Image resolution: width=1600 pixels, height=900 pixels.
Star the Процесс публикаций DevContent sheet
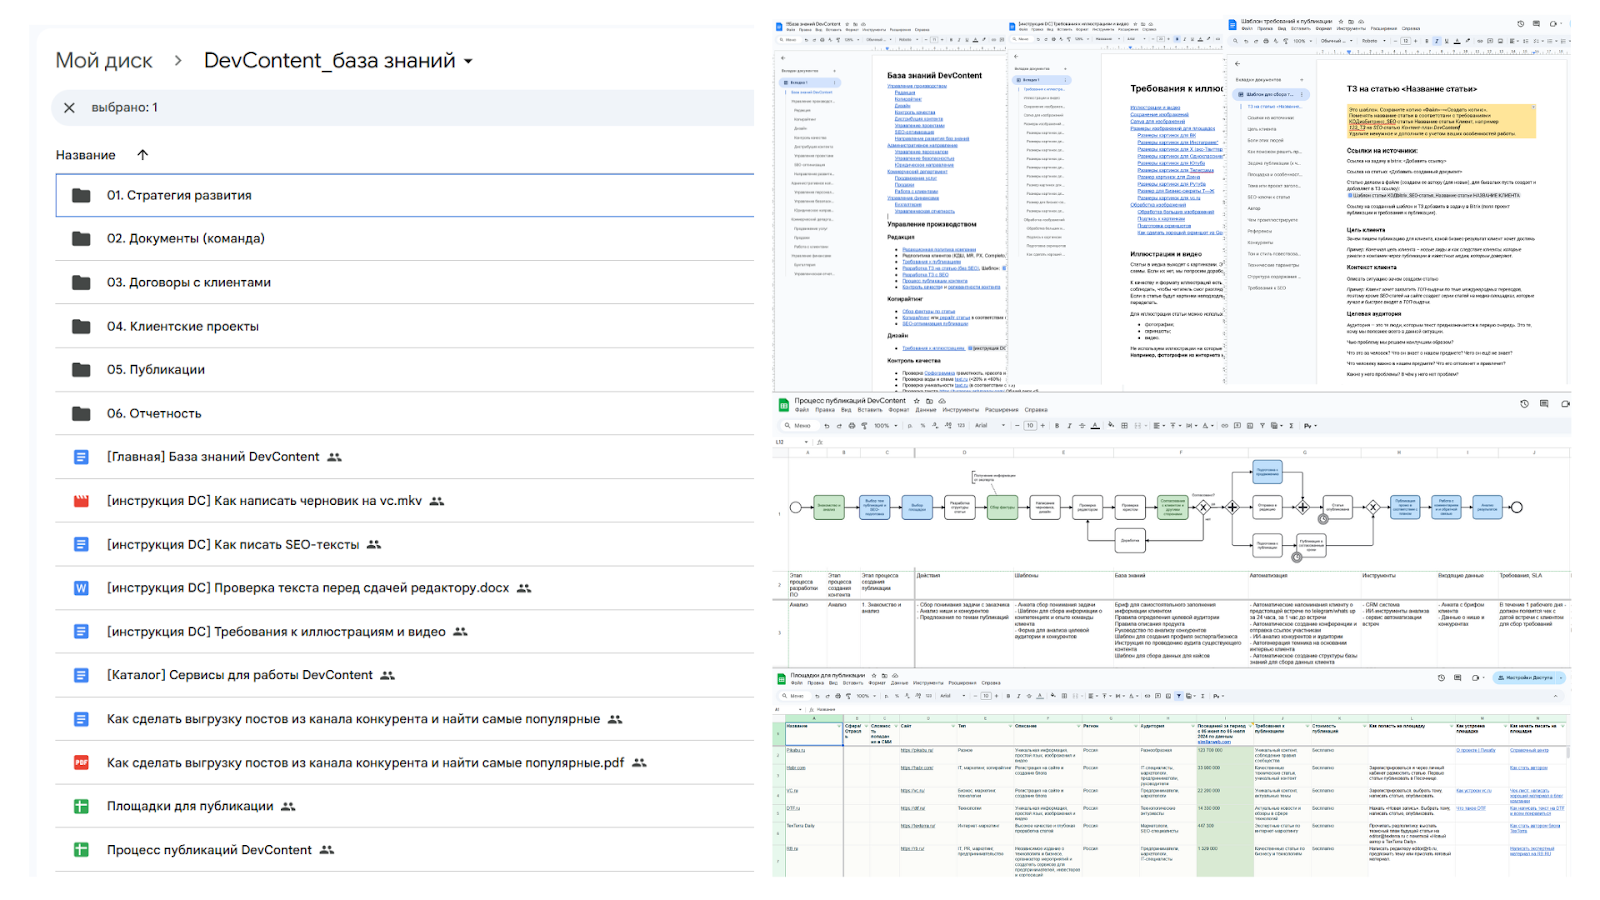click(916, 401)
